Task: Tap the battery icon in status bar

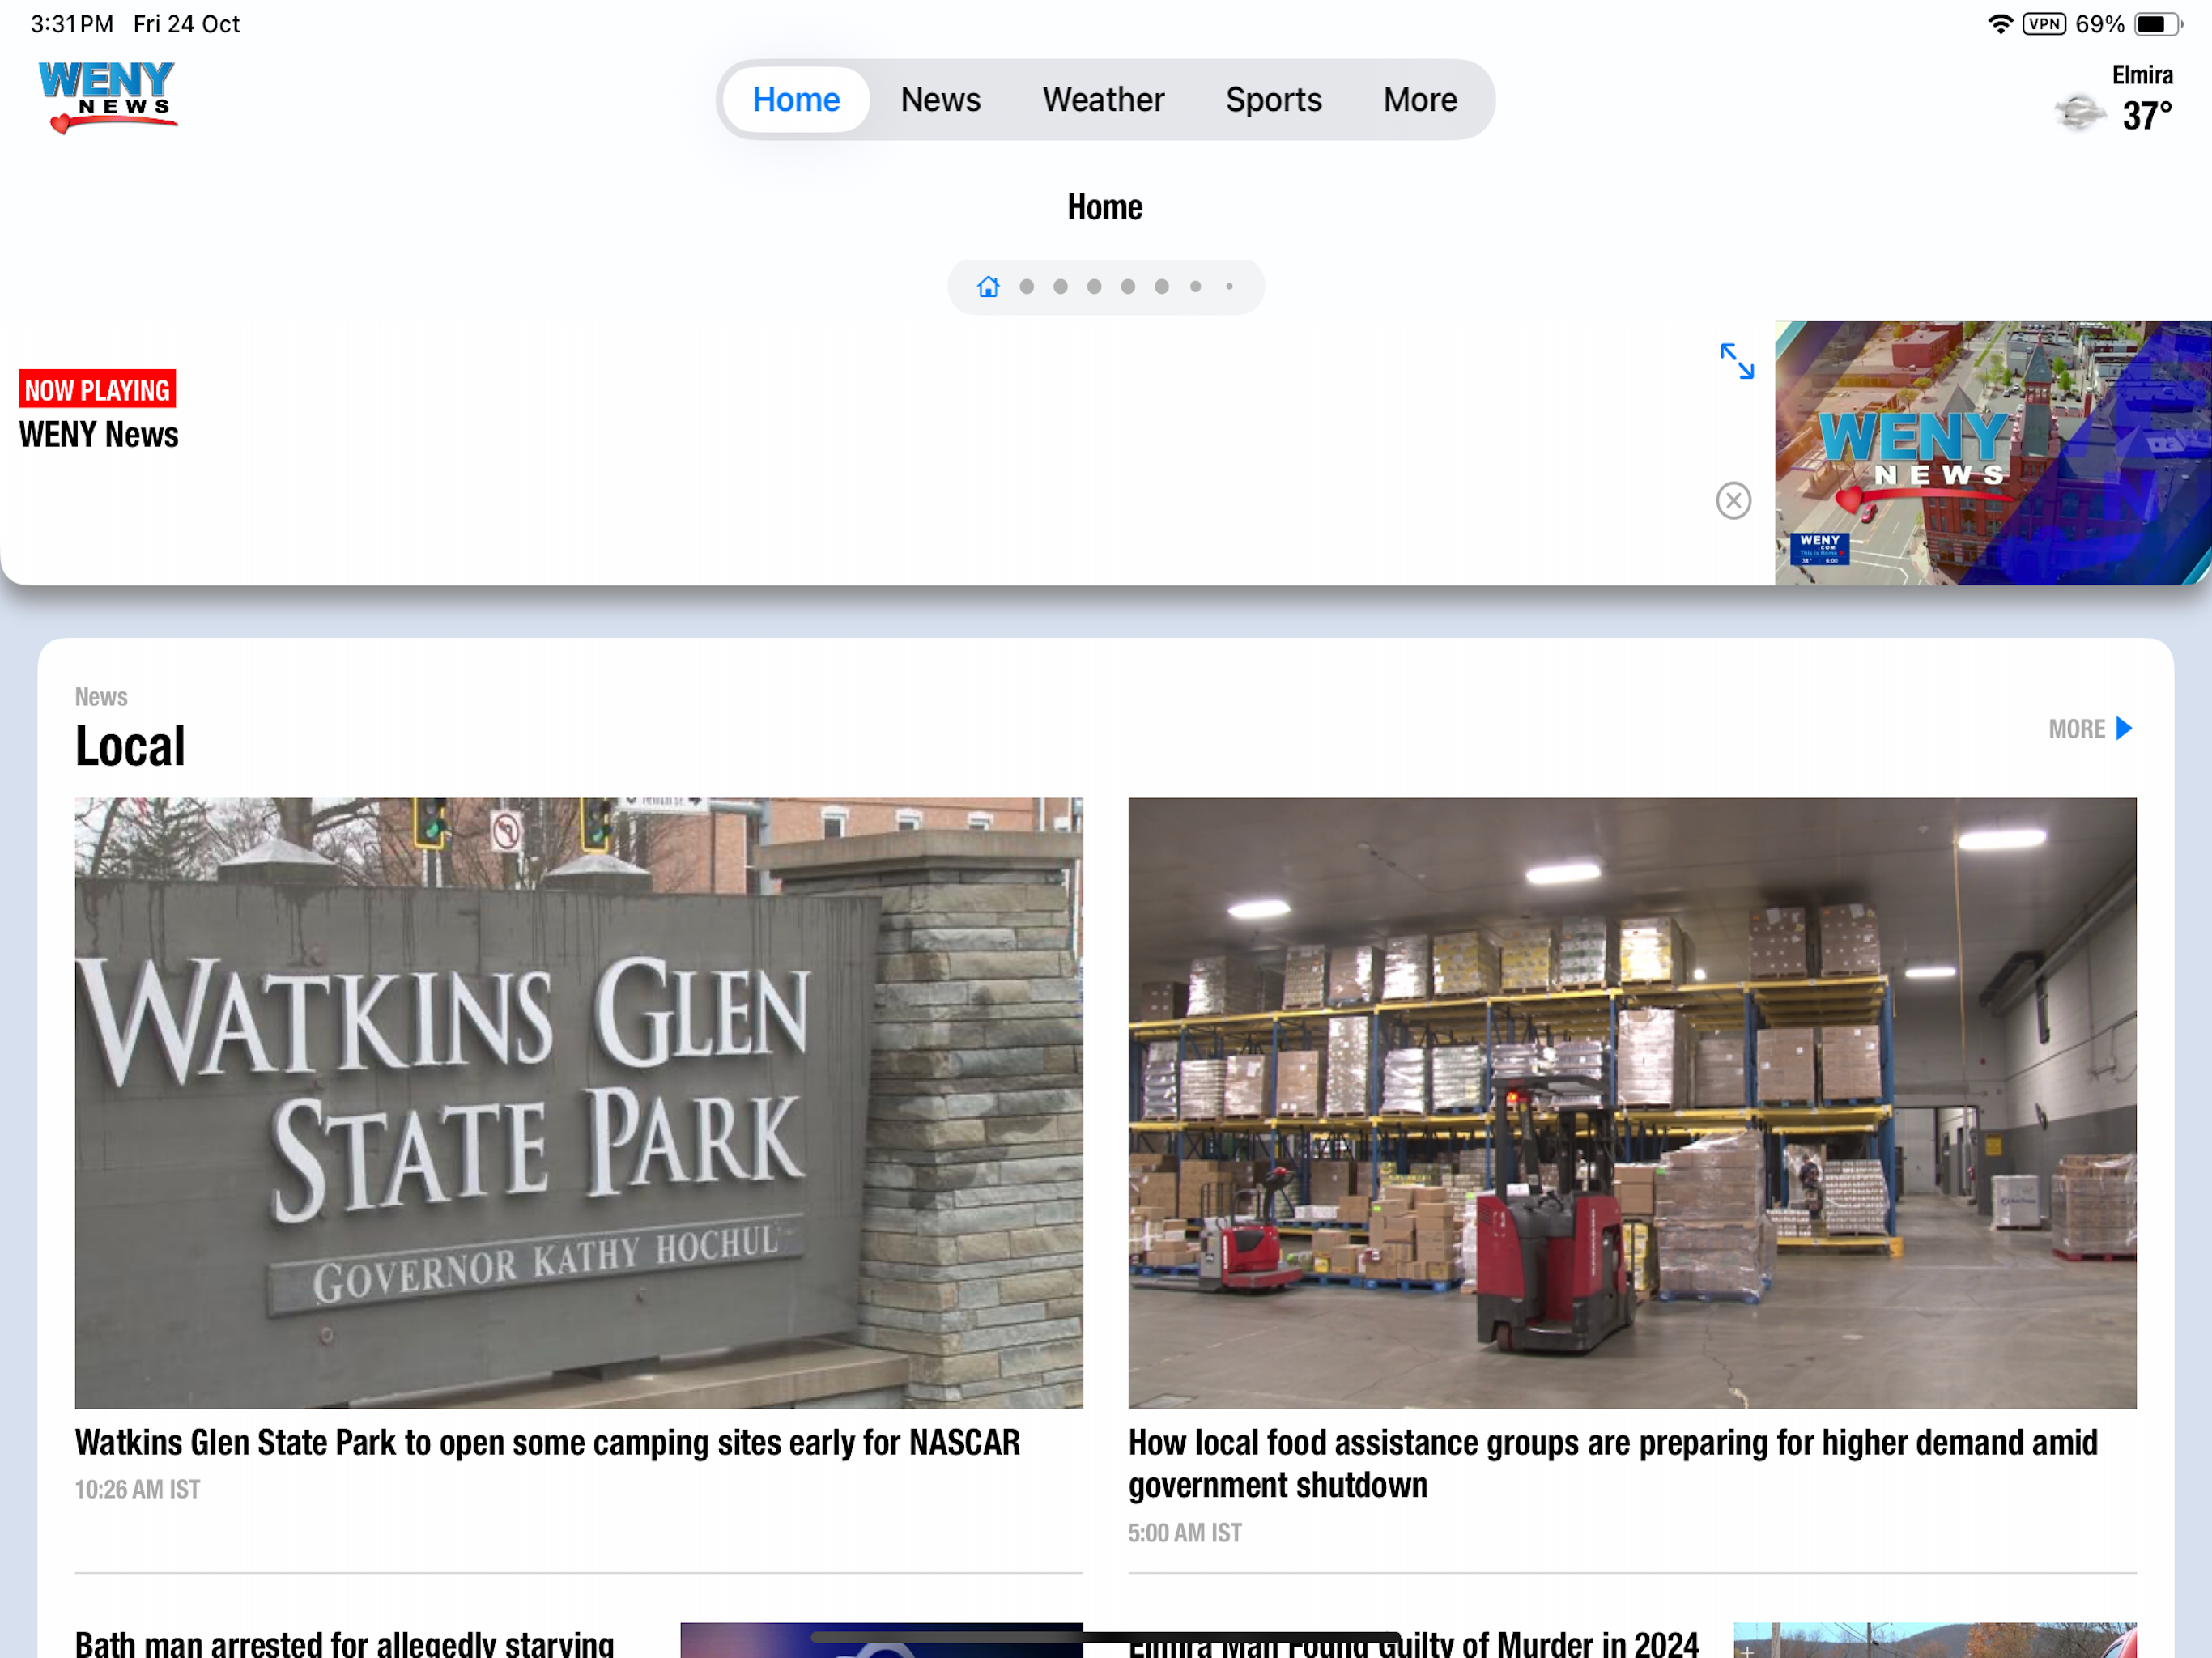Action: pyautogui.click(x=2157, y=24)
